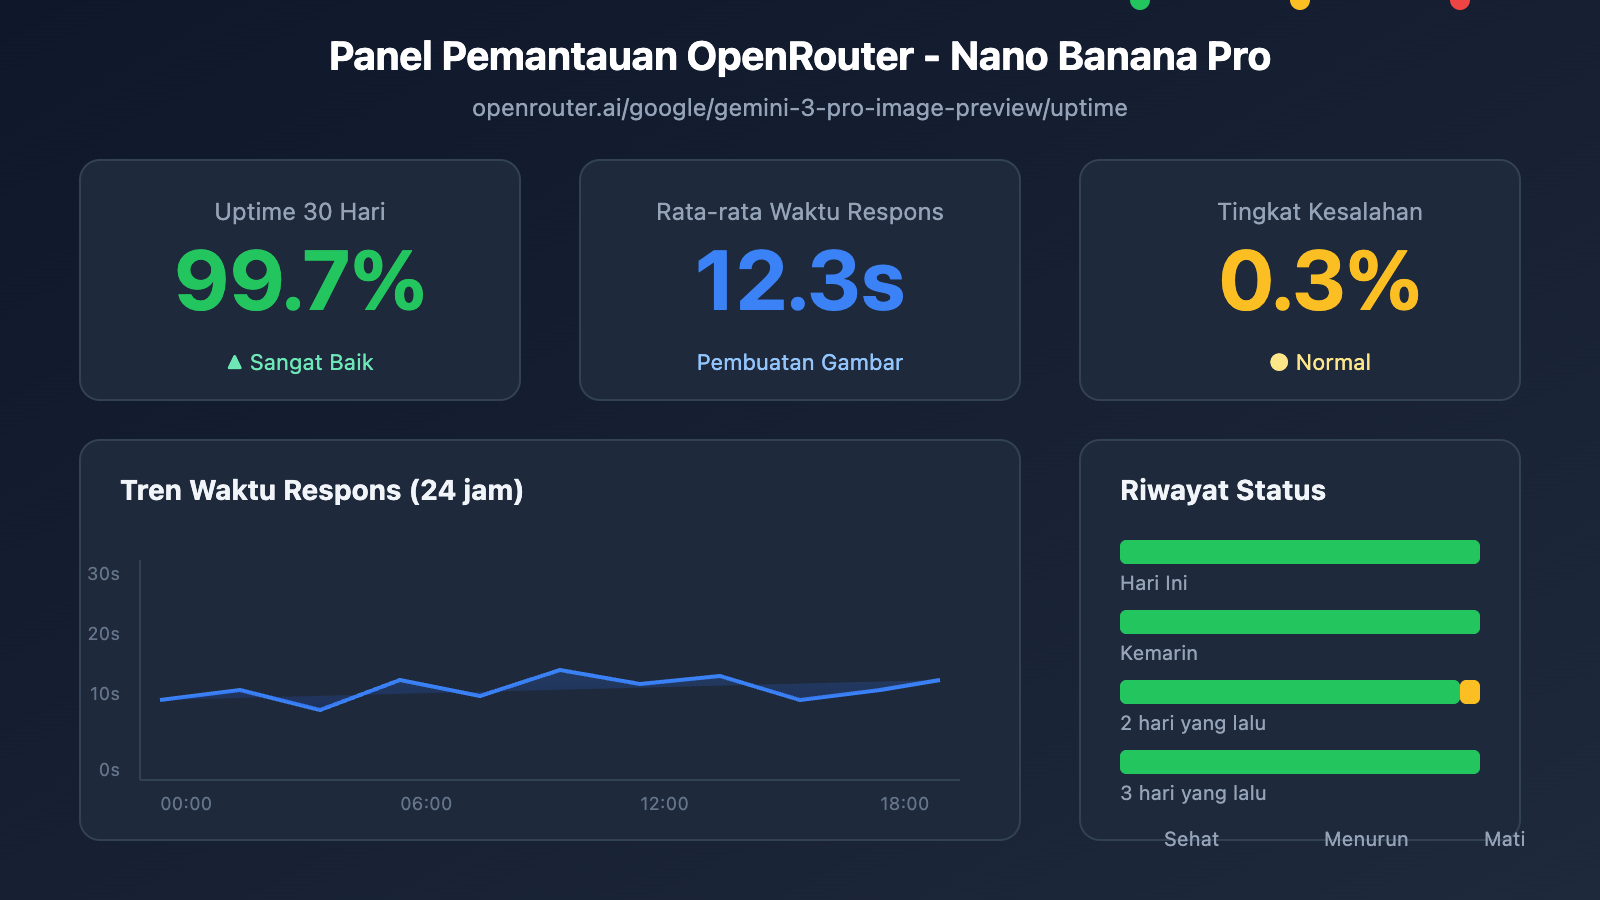1600x900 pixels.
Task: Open the openrouter.ai uptime URL link
Action: (x=799, y=108)
